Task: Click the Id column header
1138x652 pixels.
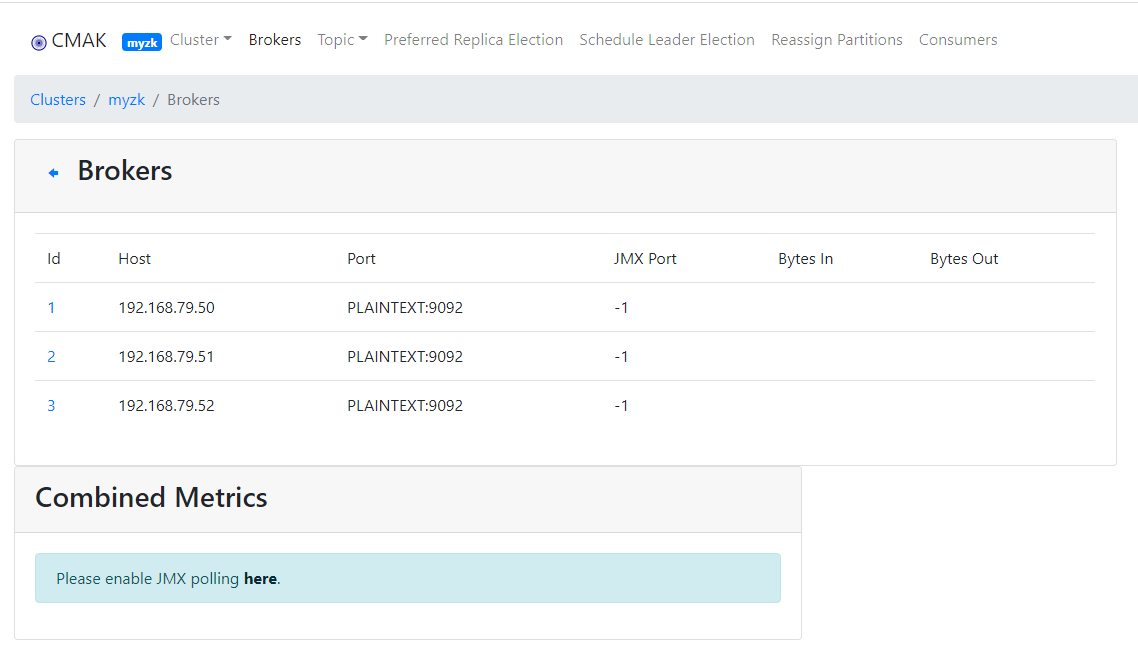Action: (54, 258)
